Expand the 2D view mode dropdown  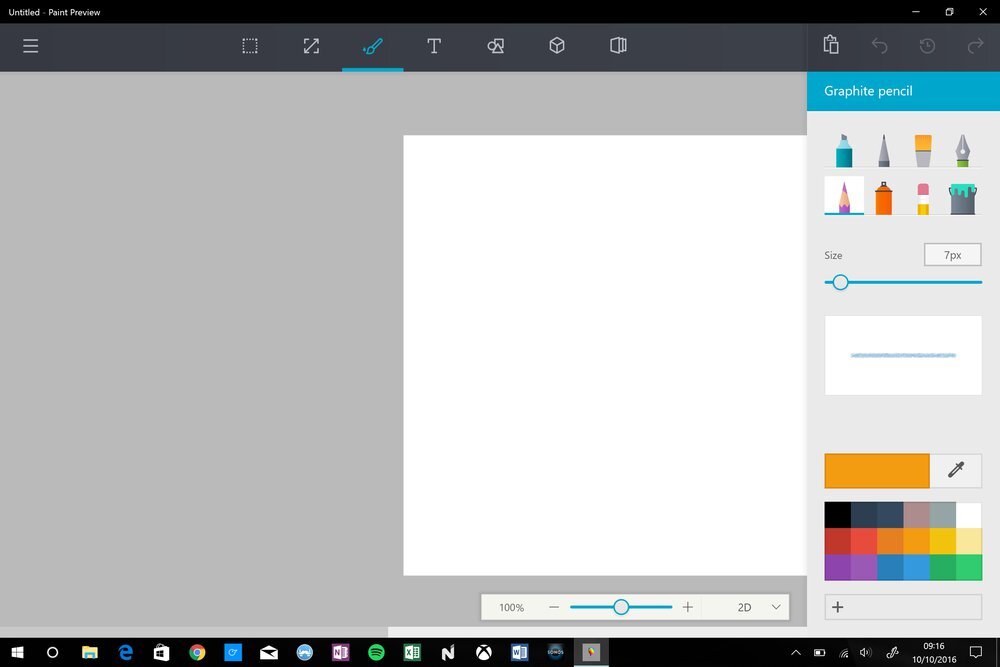pos(775,607)
